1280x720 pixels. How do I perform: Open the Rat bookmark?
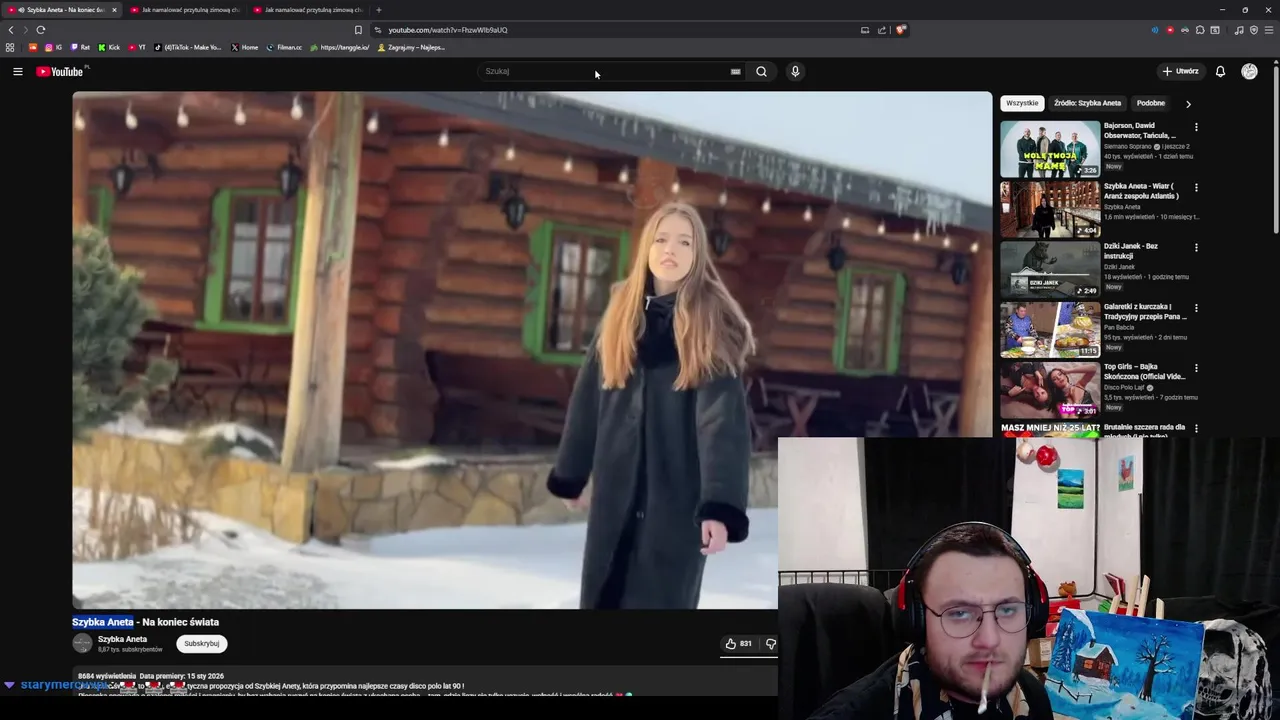tap(80, 47)
